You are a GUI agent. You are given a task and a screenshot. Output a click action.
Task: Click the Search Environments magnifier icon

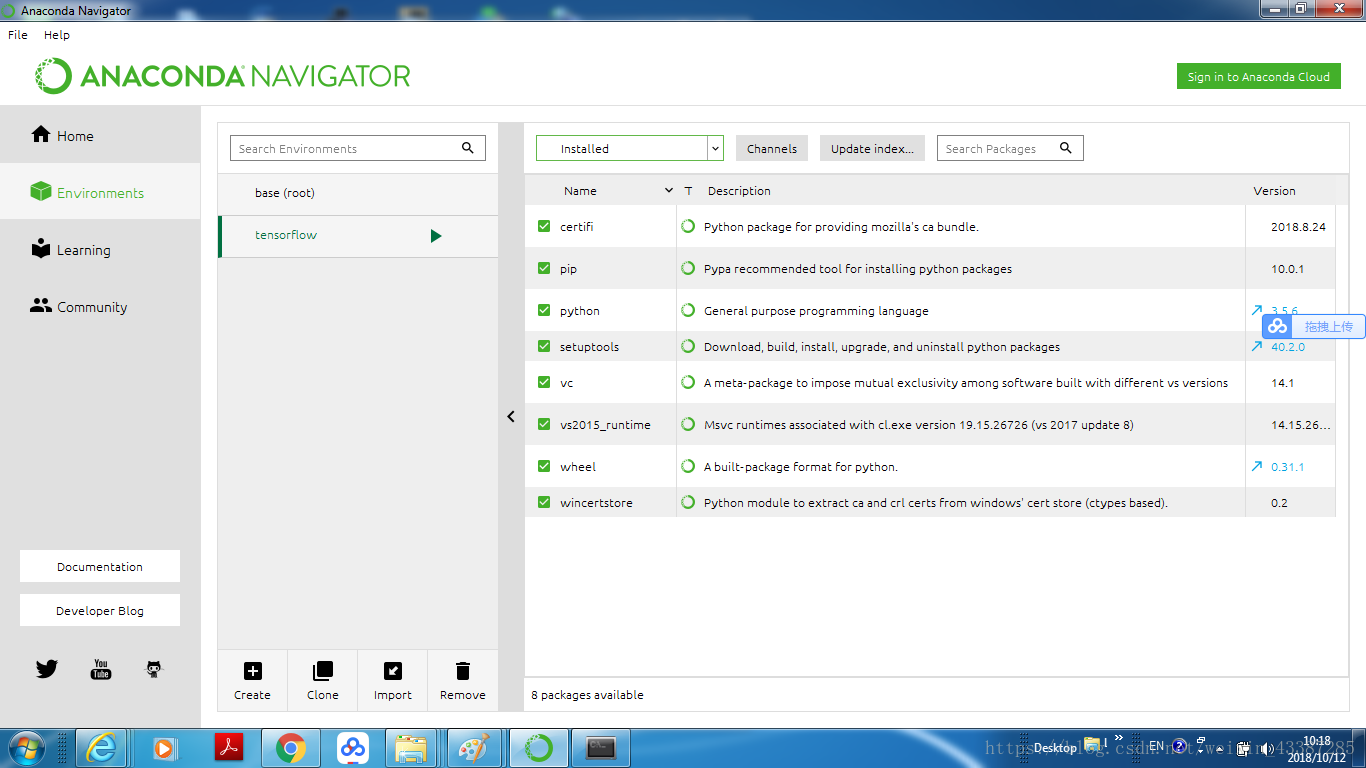[x=467, y=148]
